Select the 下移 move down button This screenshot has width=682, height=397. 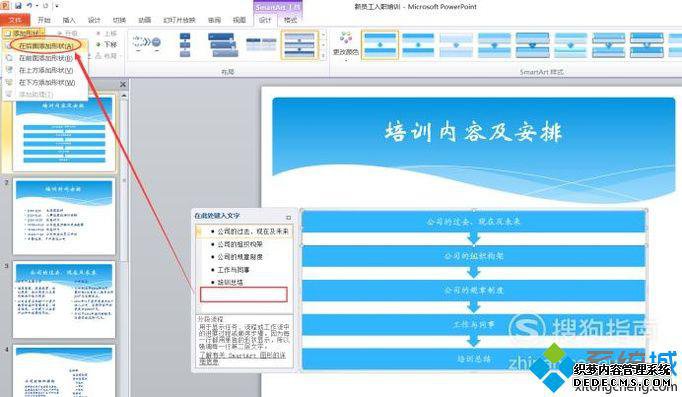pyautogui.click(x=107, y=44)
